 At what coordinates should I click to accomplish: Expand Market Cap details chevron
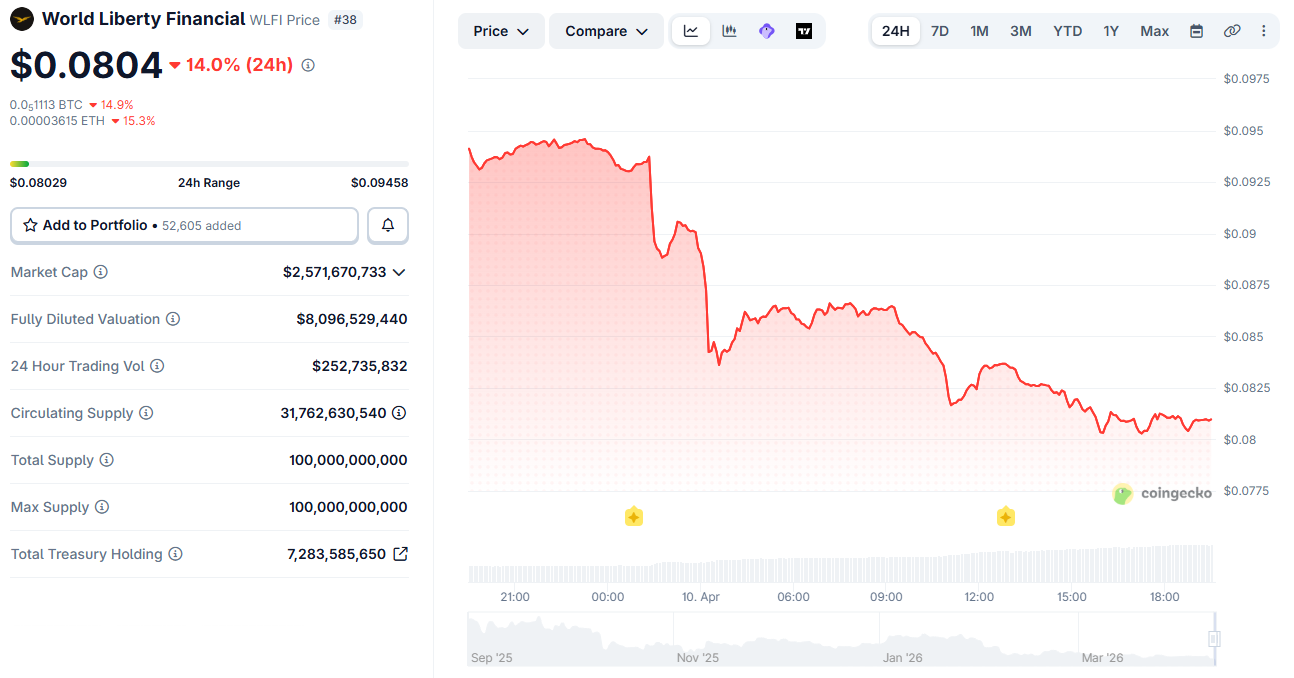(x=399, y=272)
